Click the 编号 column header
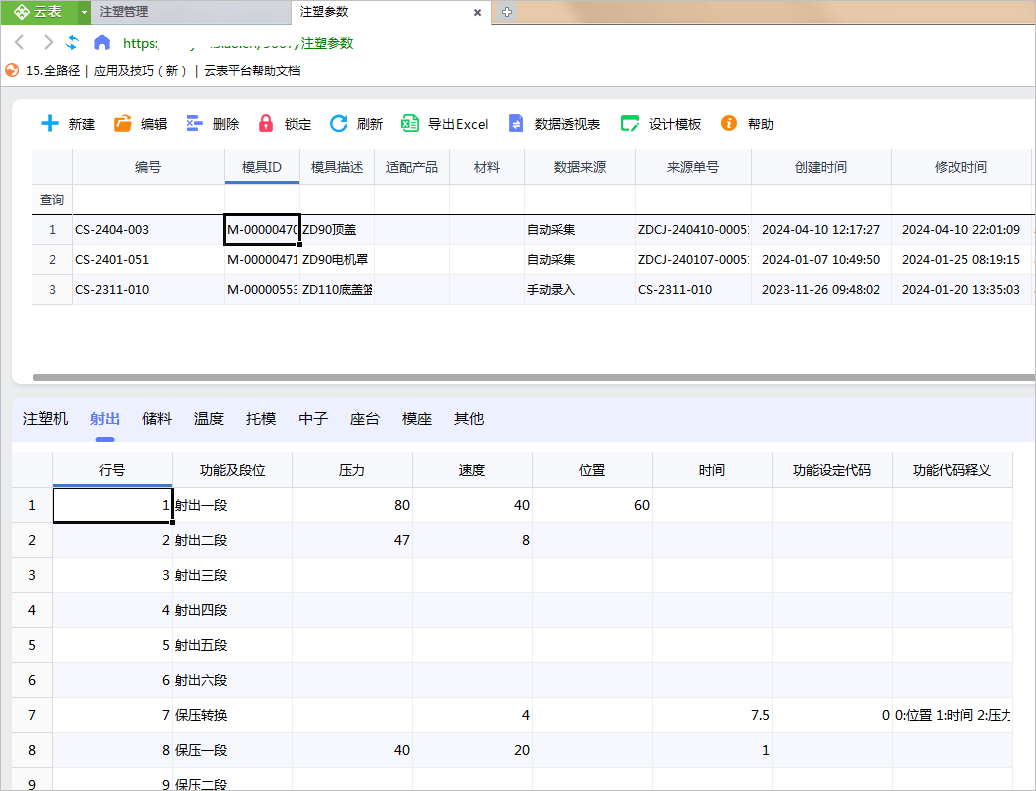Screen dimensions: 1036x791 (148, 167)
